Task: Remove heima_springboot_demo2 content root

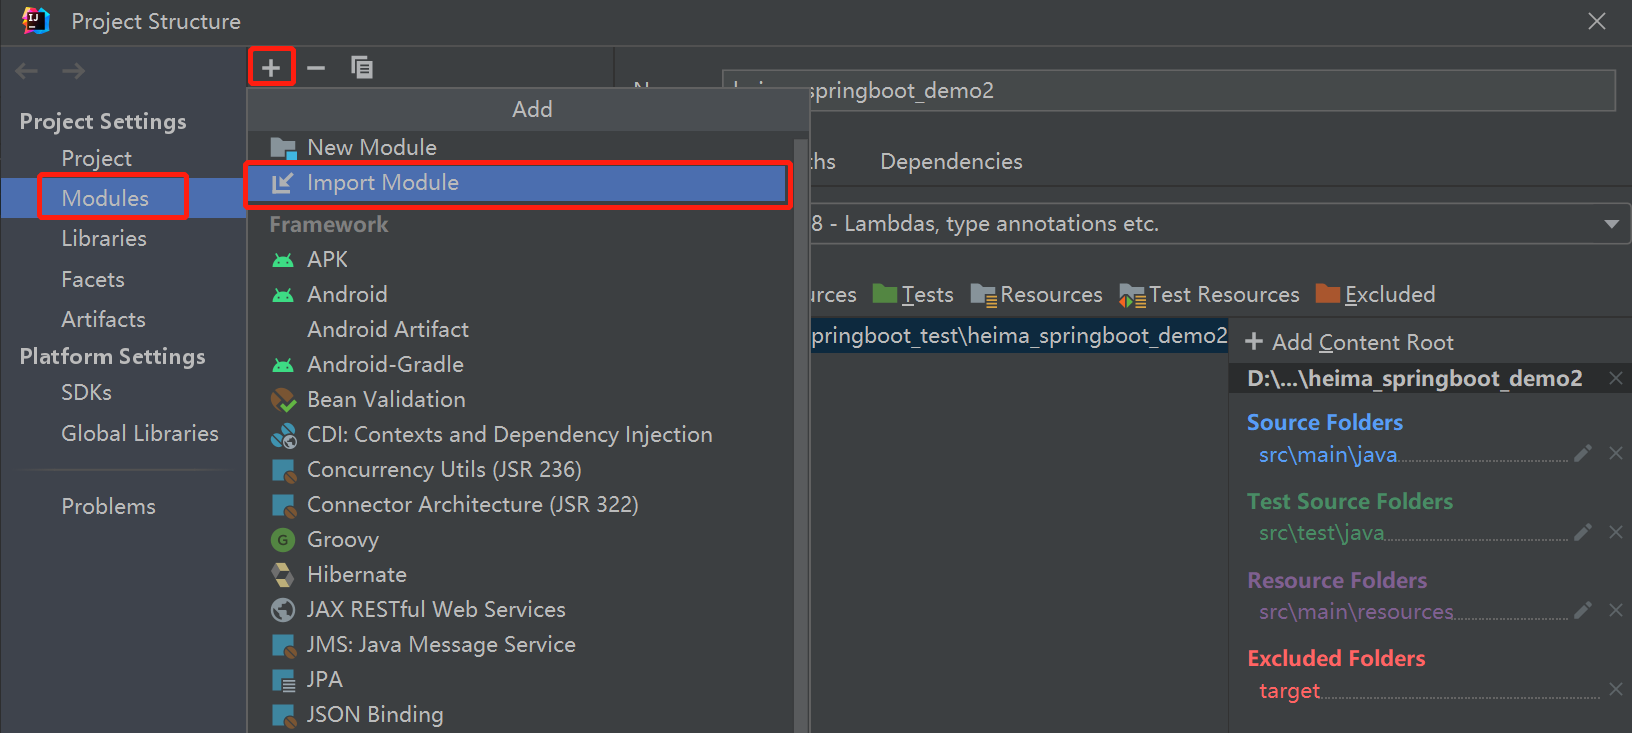Action: (1615, 378)
